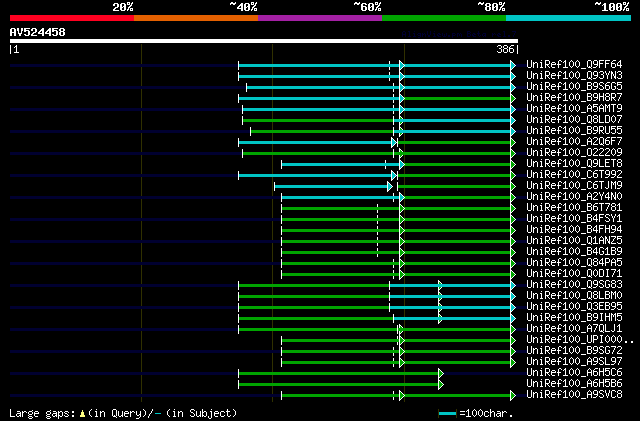Select hit label UniRef100_B9RU55
The height and width of the screenshot is (421, 640).
[x=574, y=131]
